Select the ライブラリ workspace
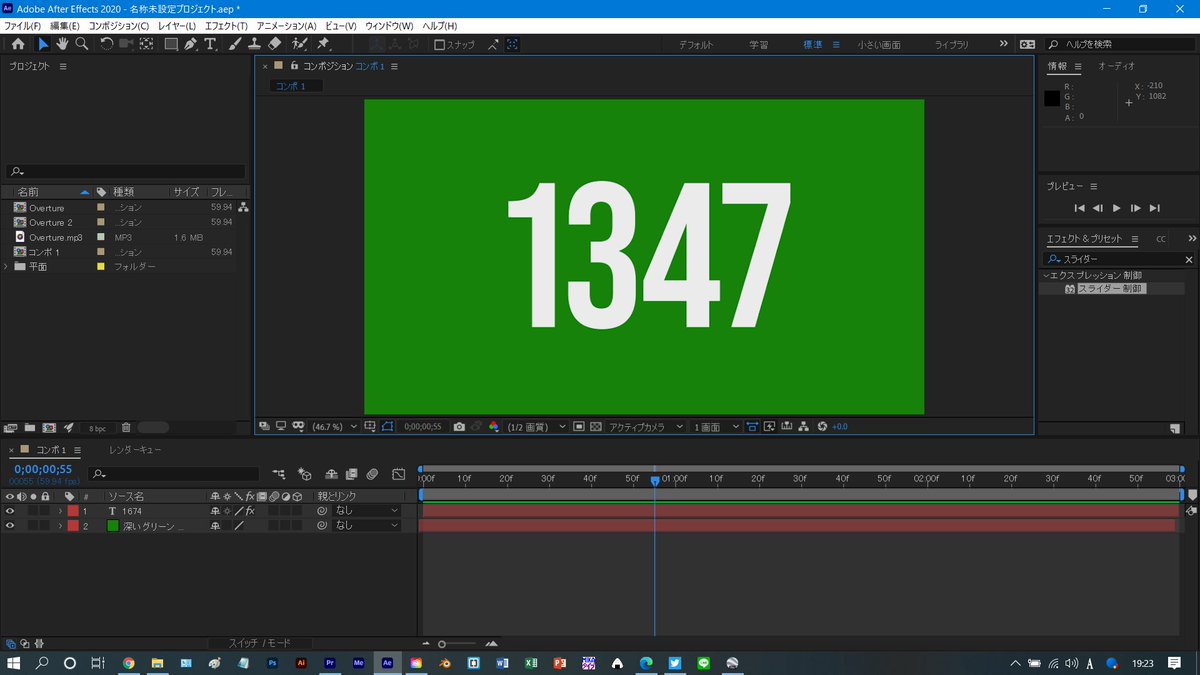1200x675 pixels. coord(951,45)
